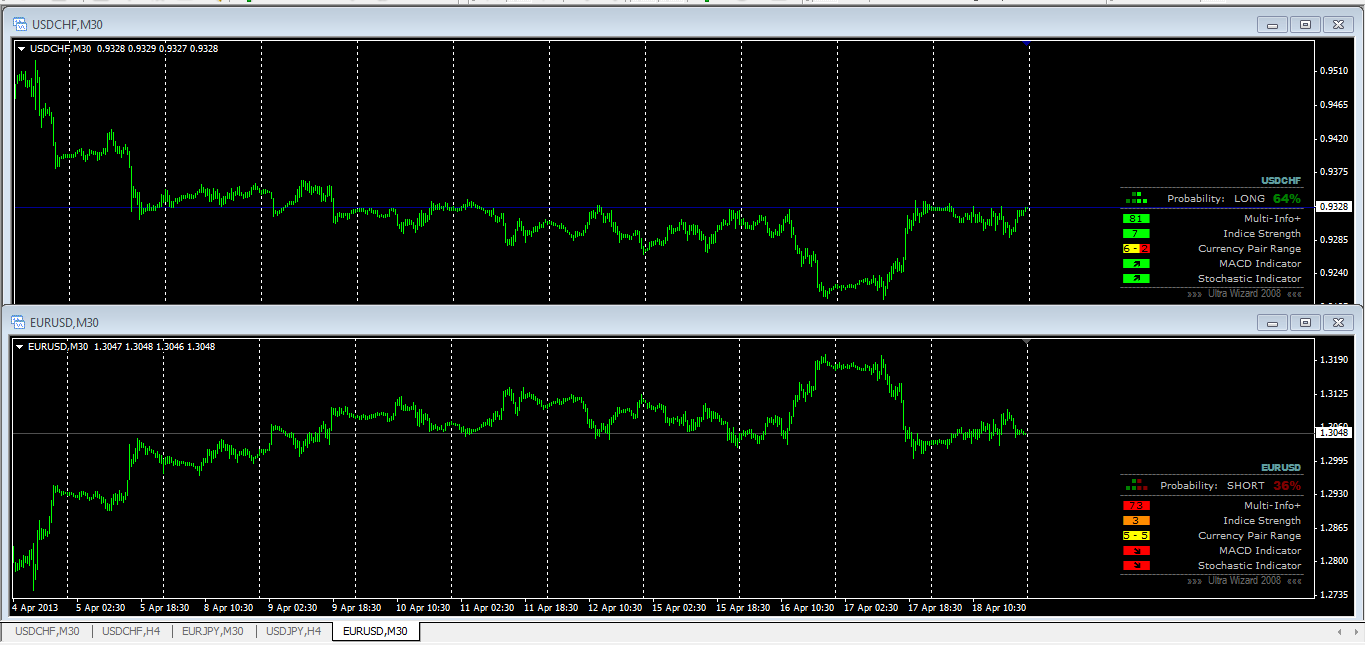Click Indice Strength label in EURUSD panel
Viewport: 1365px width, 645px height.
pos(1262,521)
